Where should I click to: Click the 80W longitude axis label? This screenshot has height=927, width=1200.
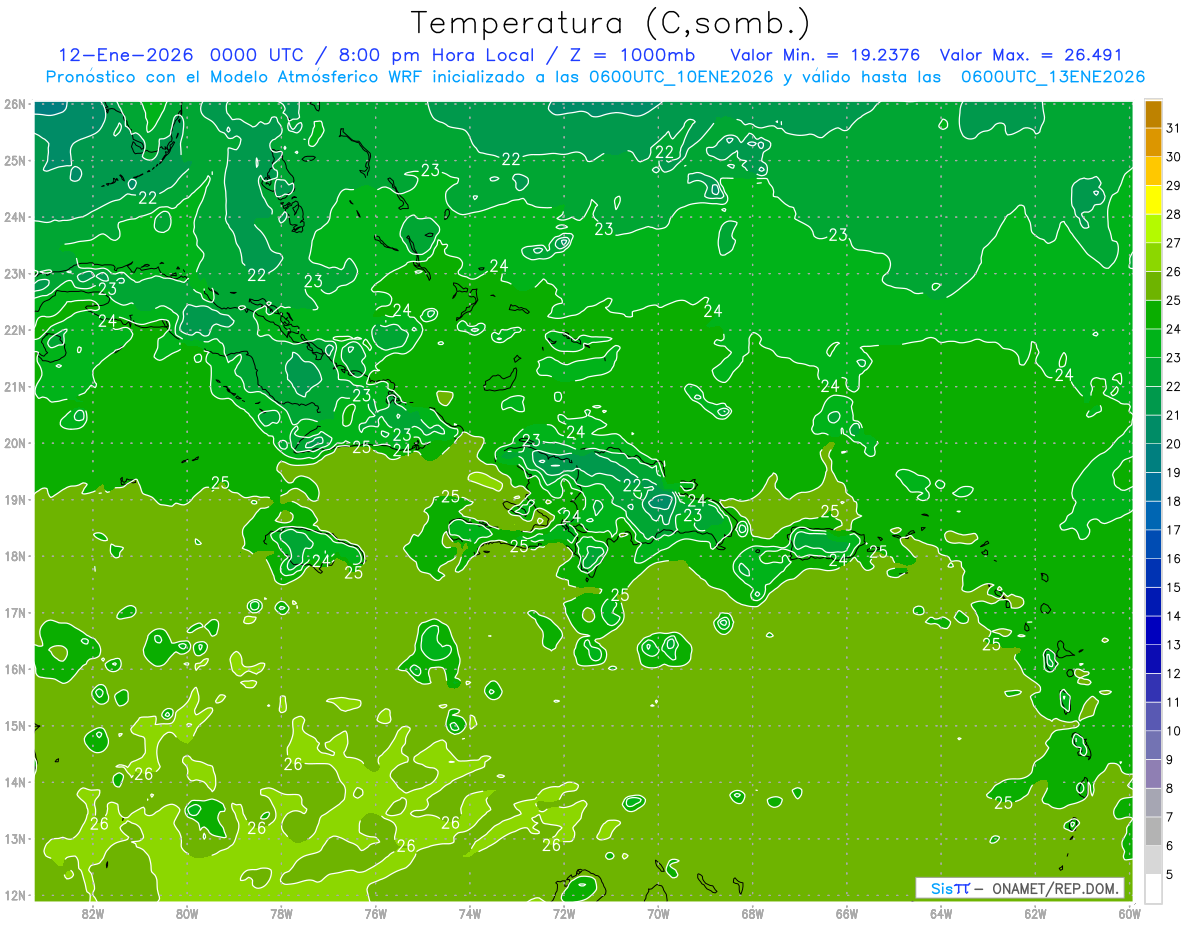(187, 912)
